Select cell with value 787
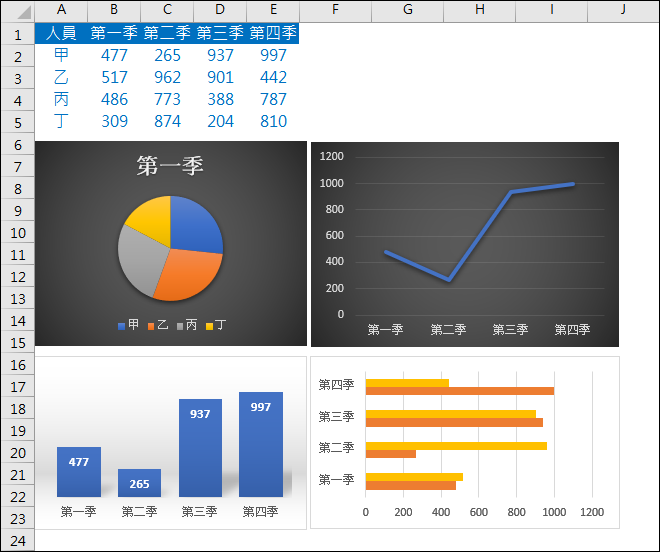The image size is (660, 552). click(x=273, y=99)
